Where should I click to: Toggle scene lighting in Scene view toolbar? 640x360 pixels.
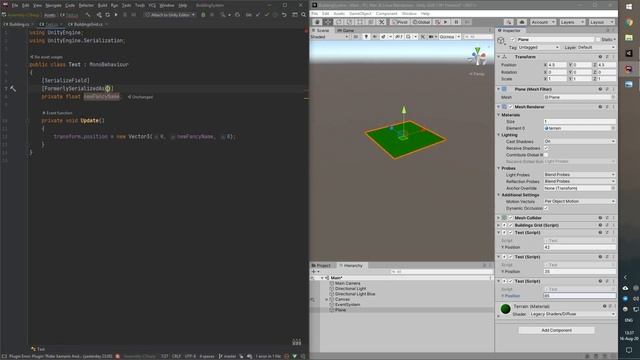click(x=366, y=37)
